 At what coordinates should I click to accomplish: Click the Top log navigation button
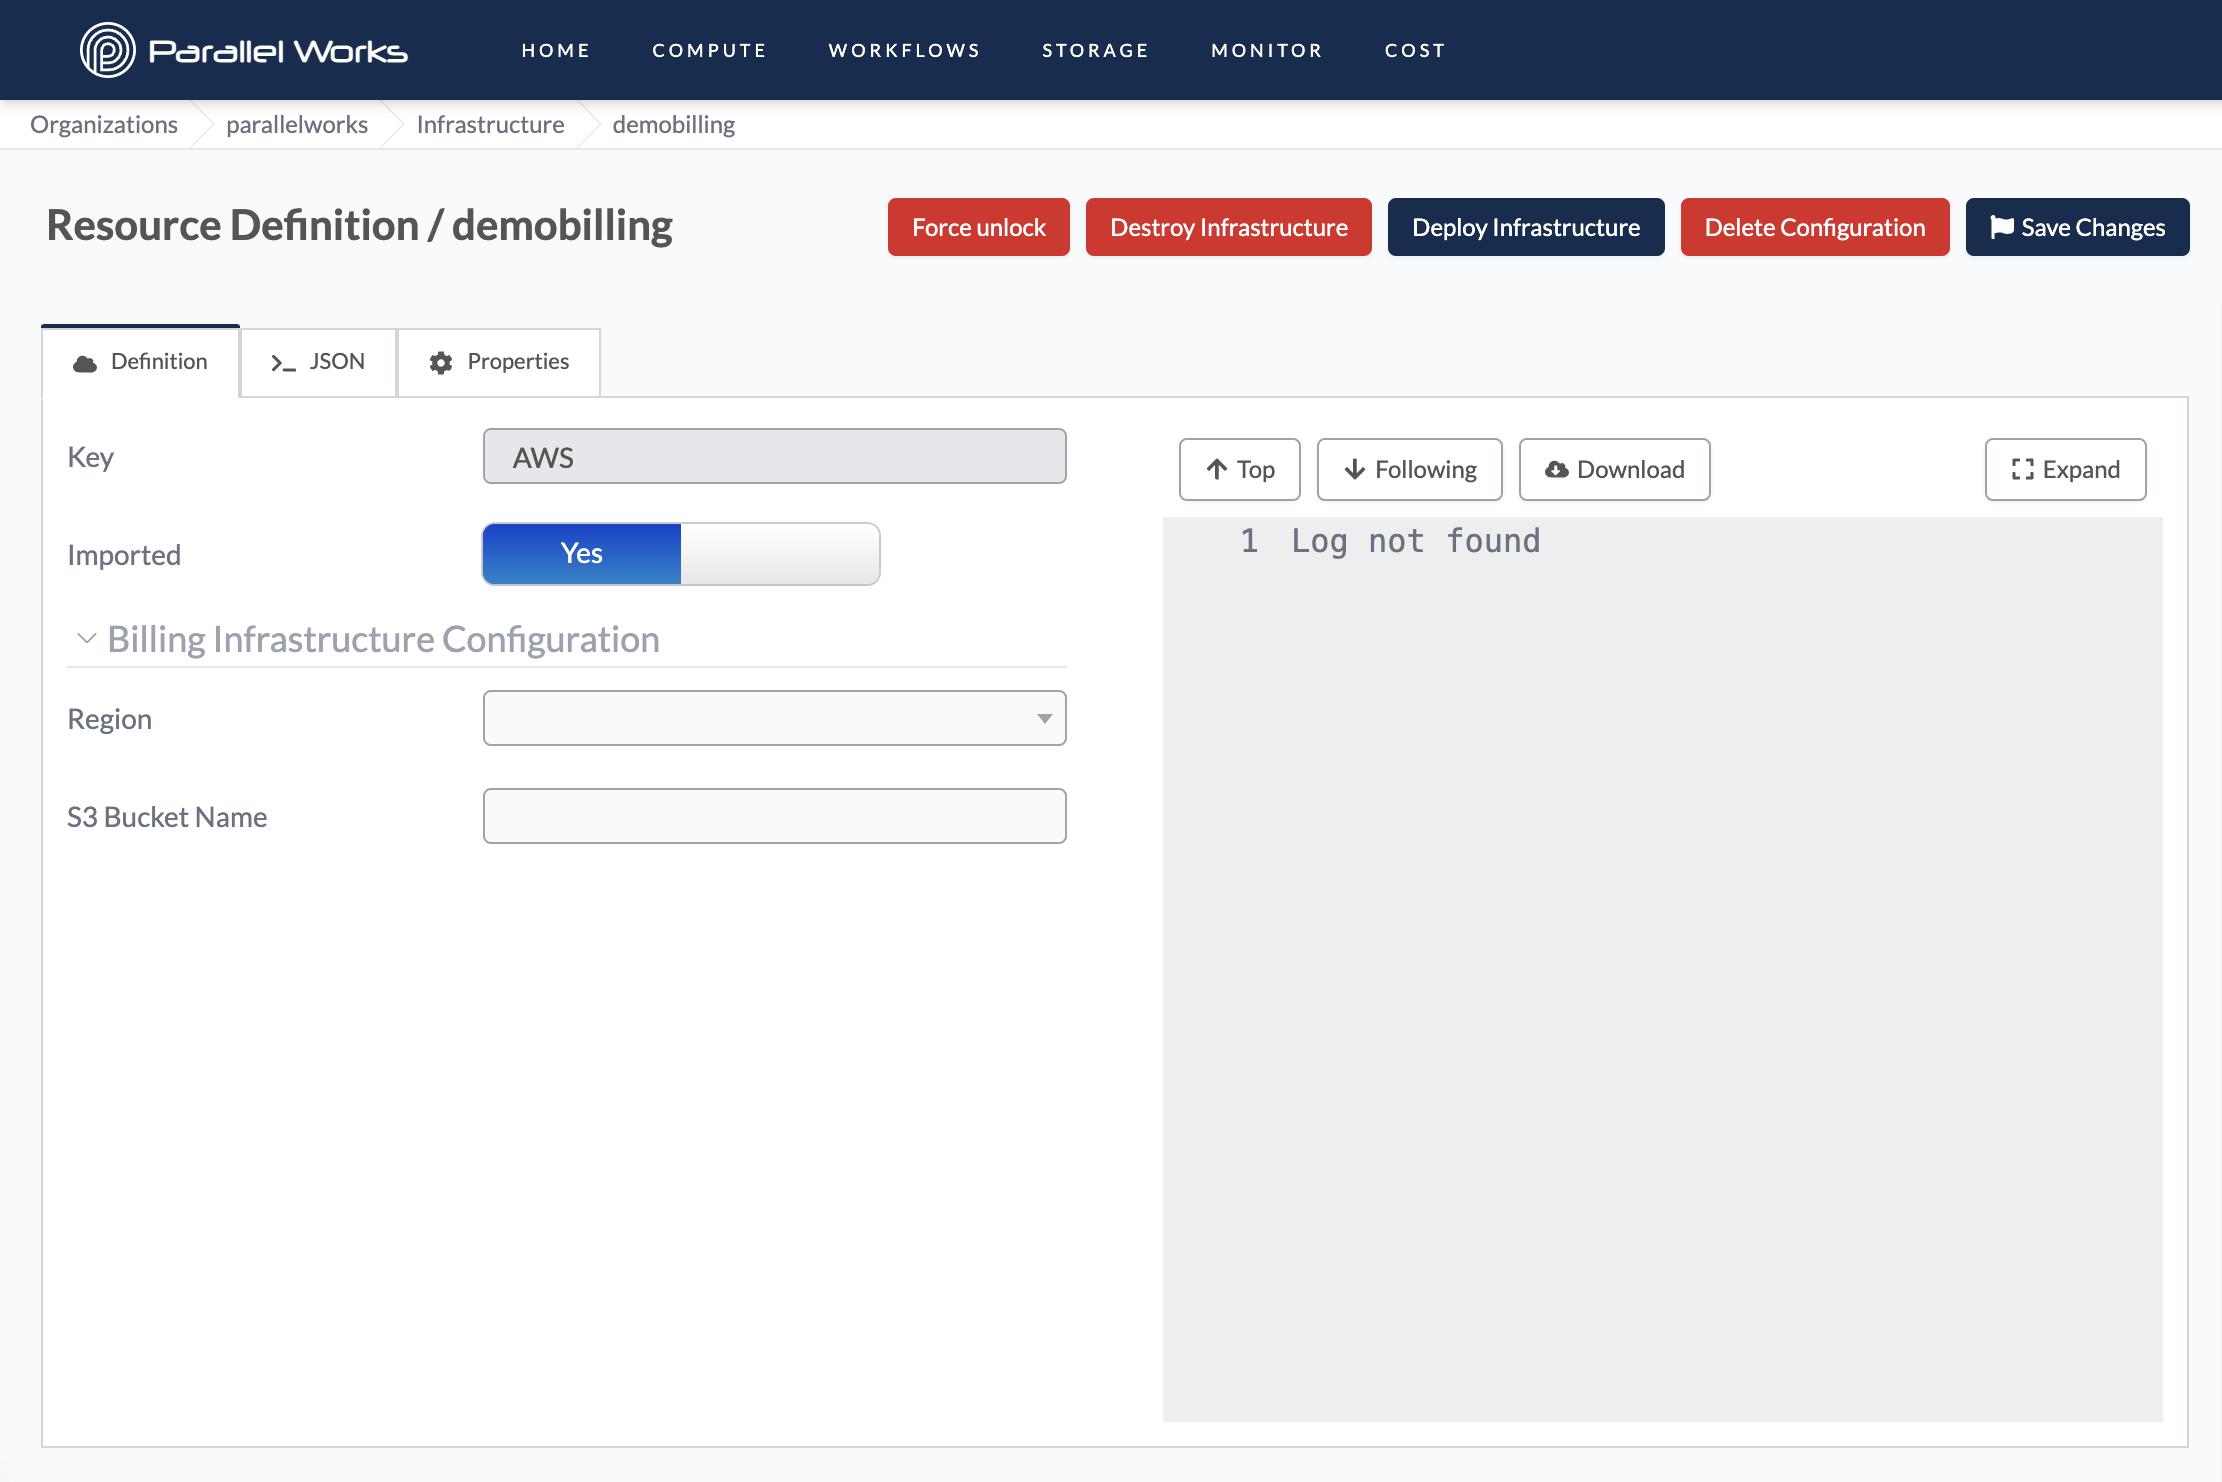point(1240,468)
